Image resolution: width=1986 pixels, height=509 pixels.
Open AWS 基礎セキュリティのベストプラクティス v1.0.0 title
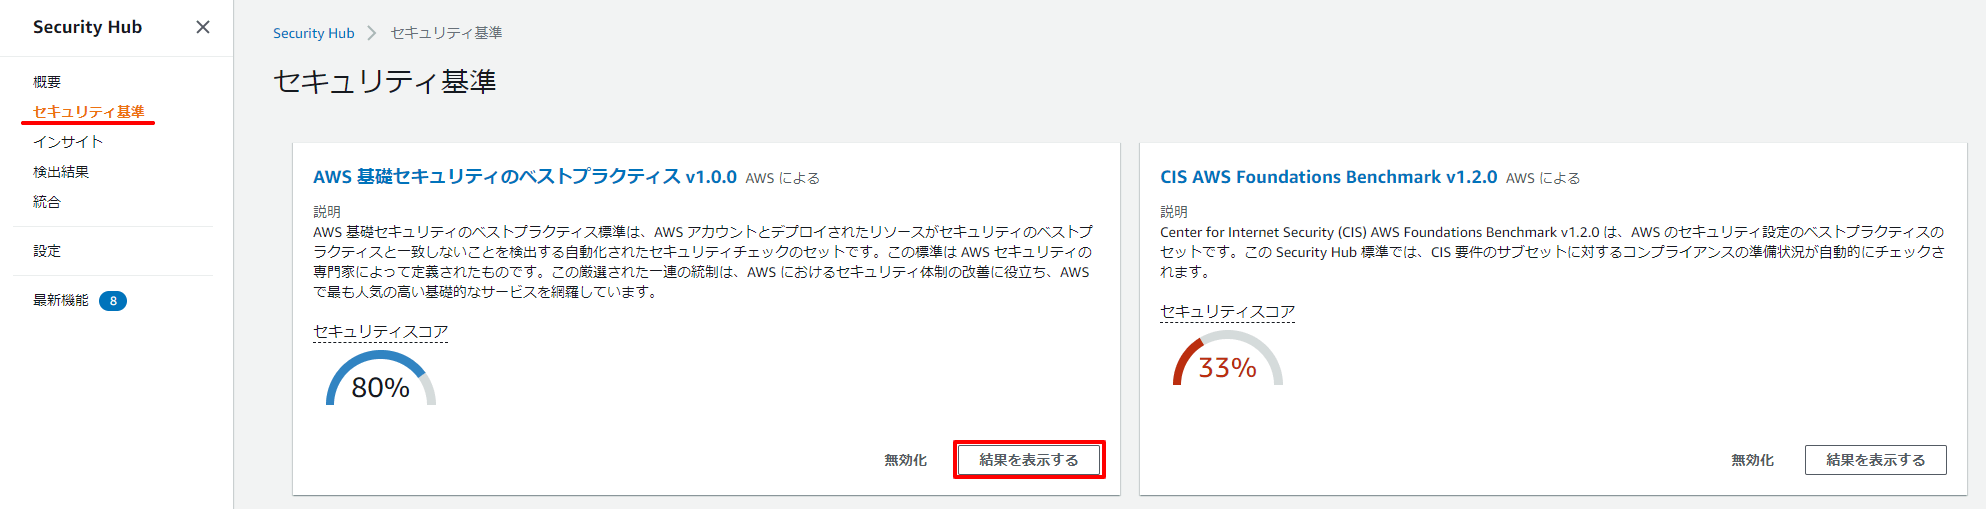525,177
